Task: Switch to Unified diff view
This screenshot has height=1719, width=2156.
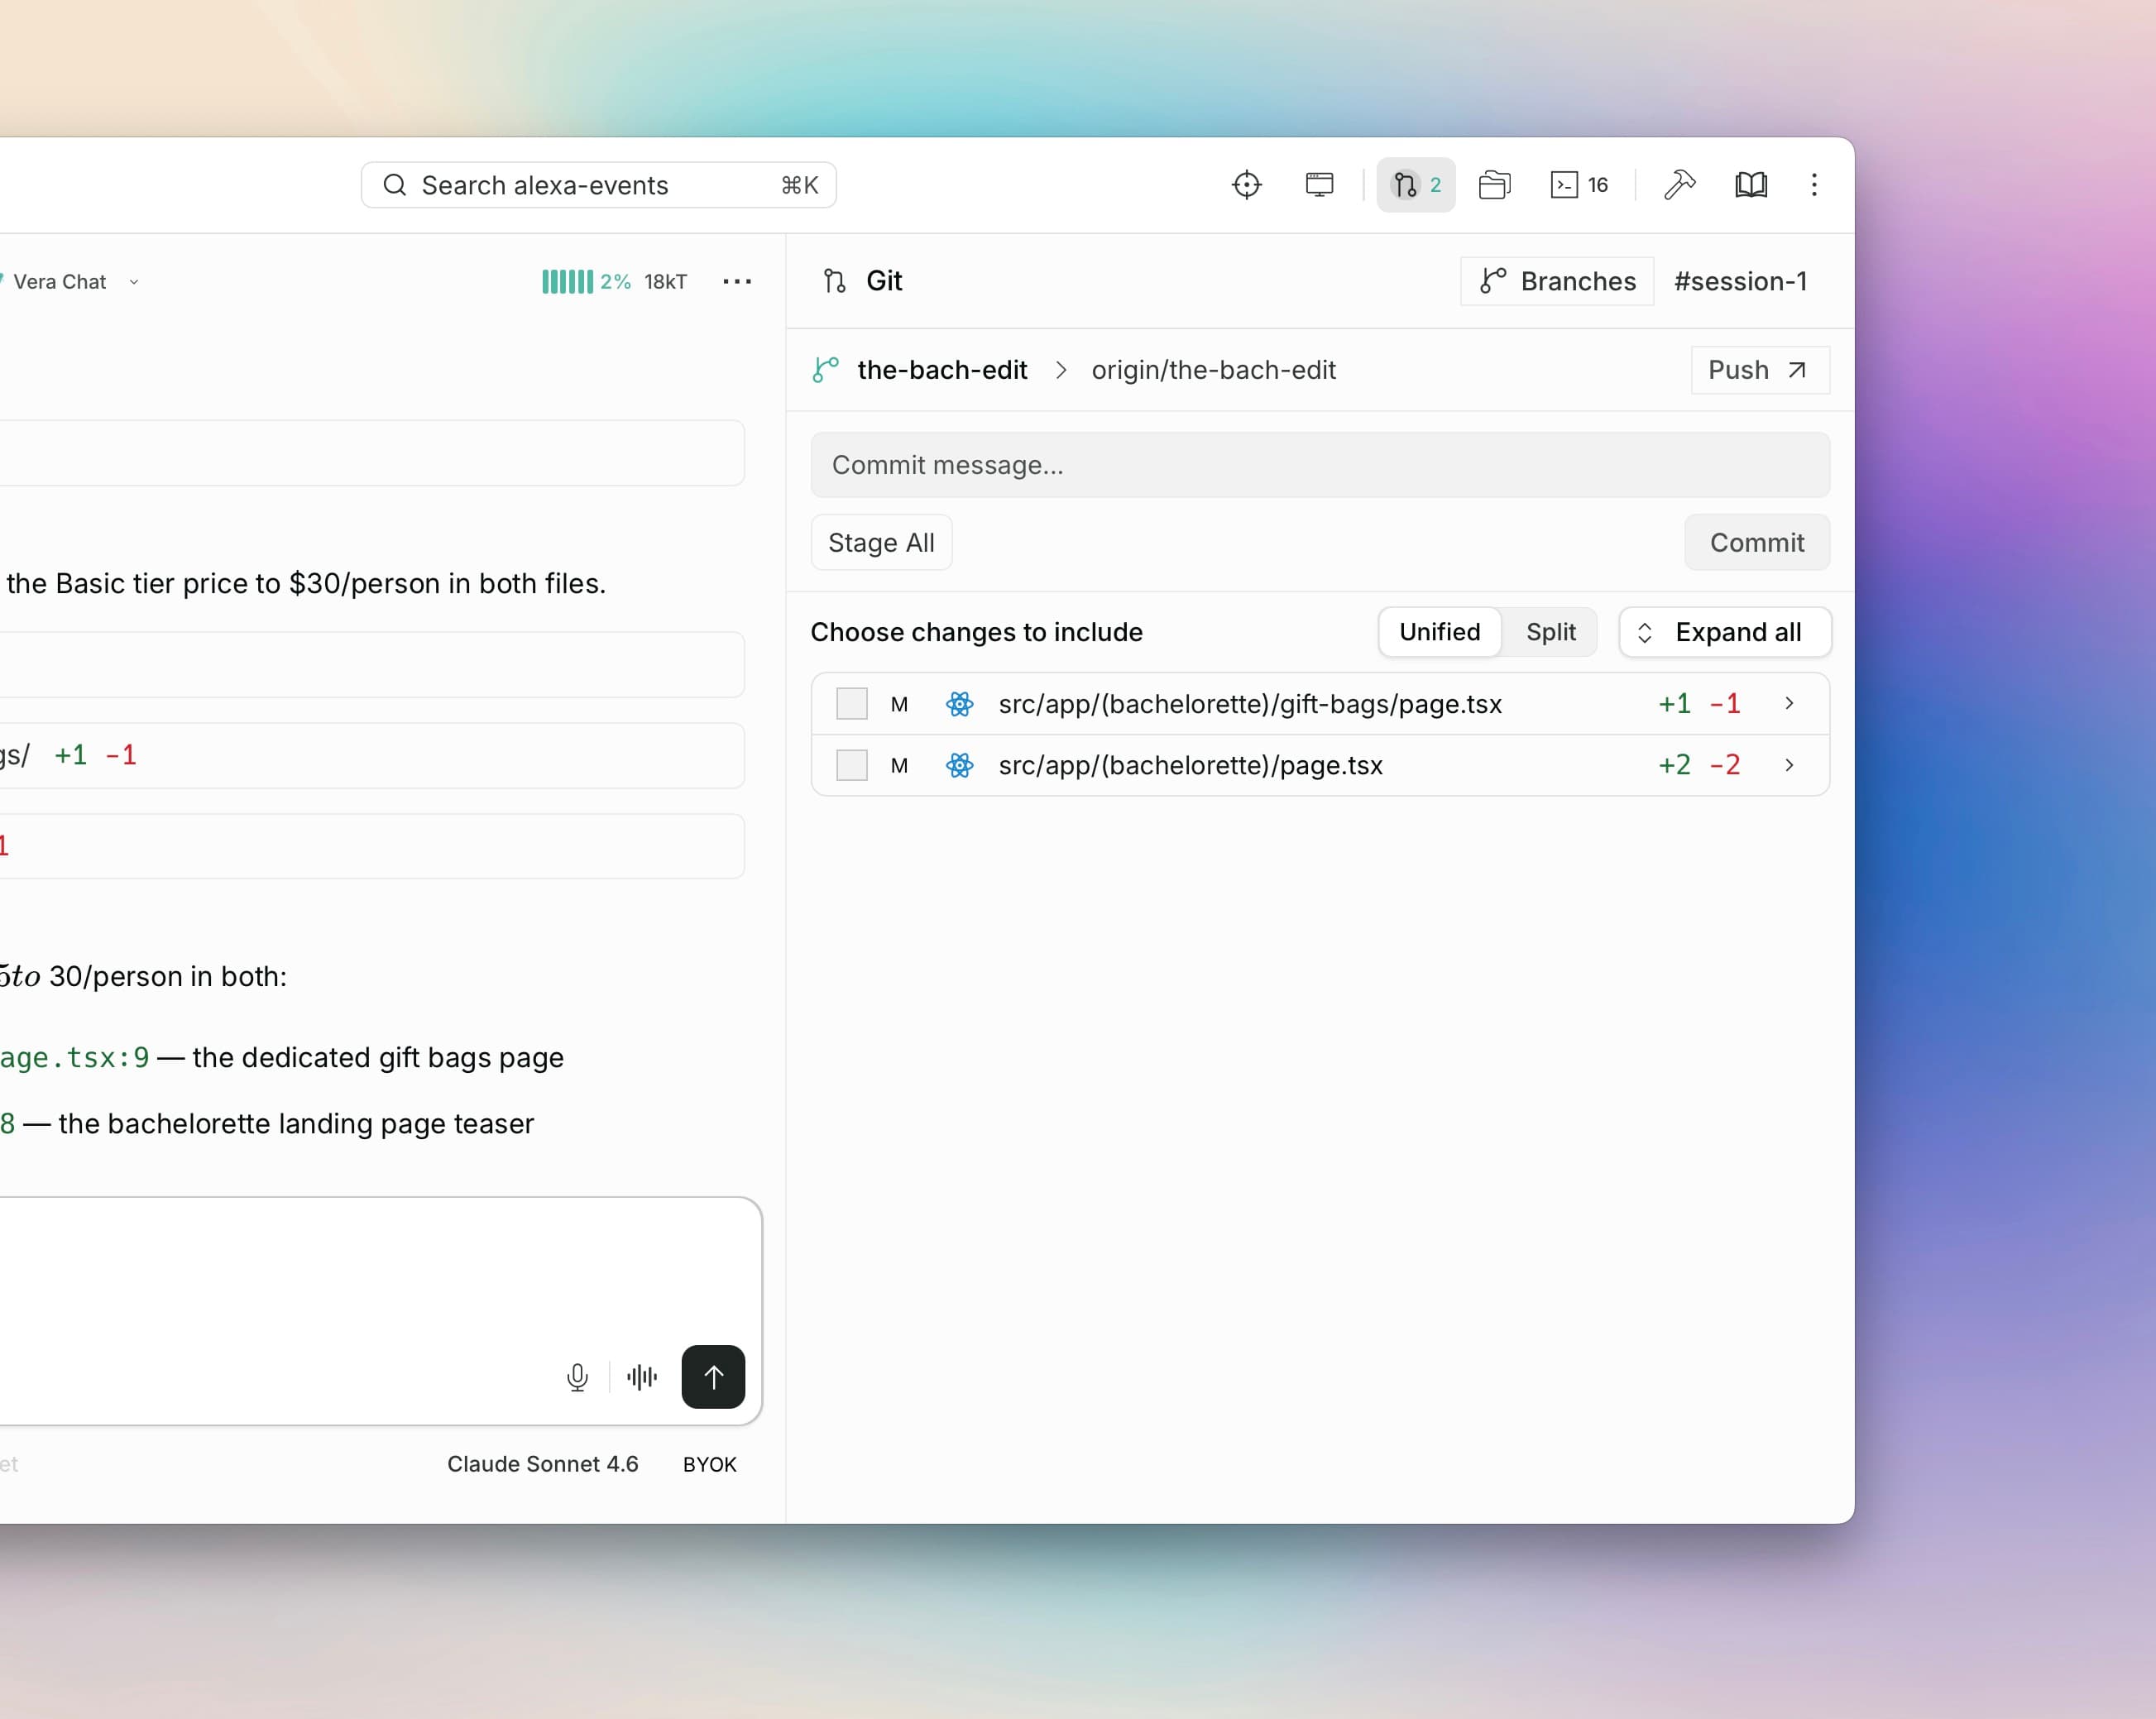Action: 1439,632
